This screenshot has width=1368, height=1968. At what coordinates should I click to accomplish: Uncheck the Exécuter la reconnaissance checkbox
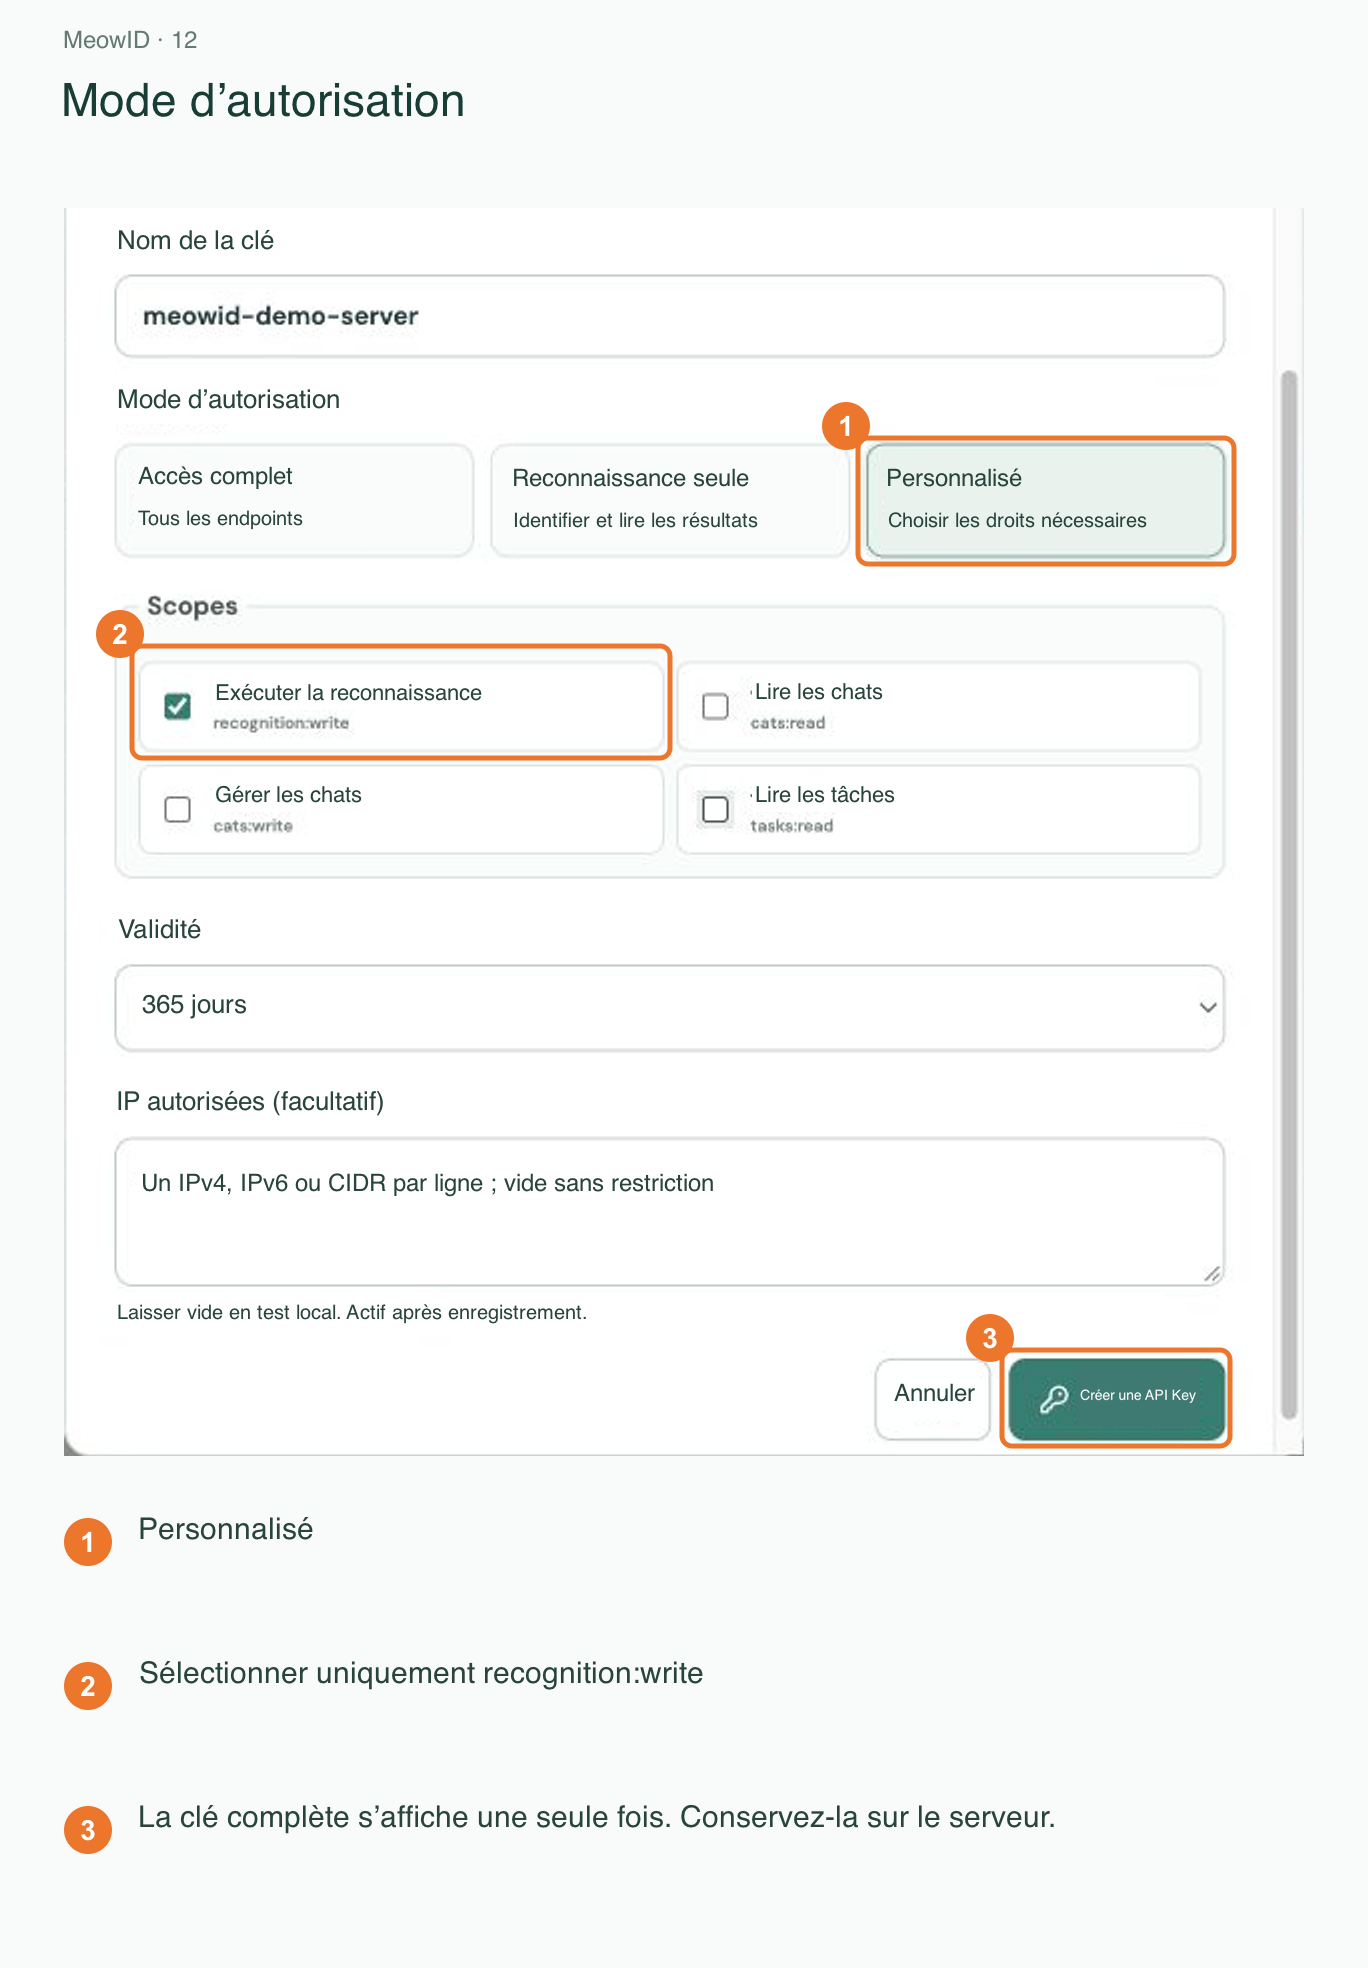pyautogui.click(x=178, y=706)
